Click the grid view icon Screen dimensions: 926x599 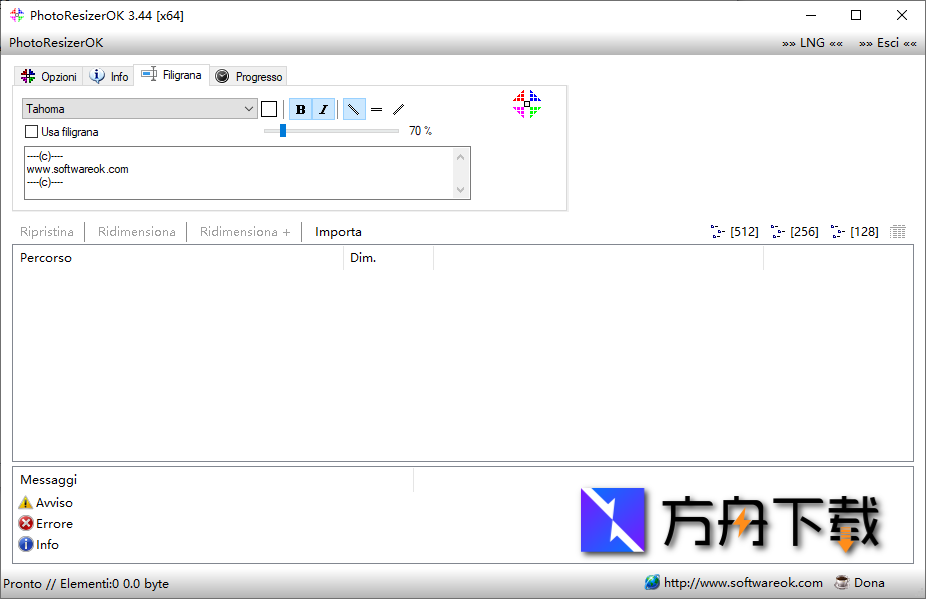tap(897, 232)
